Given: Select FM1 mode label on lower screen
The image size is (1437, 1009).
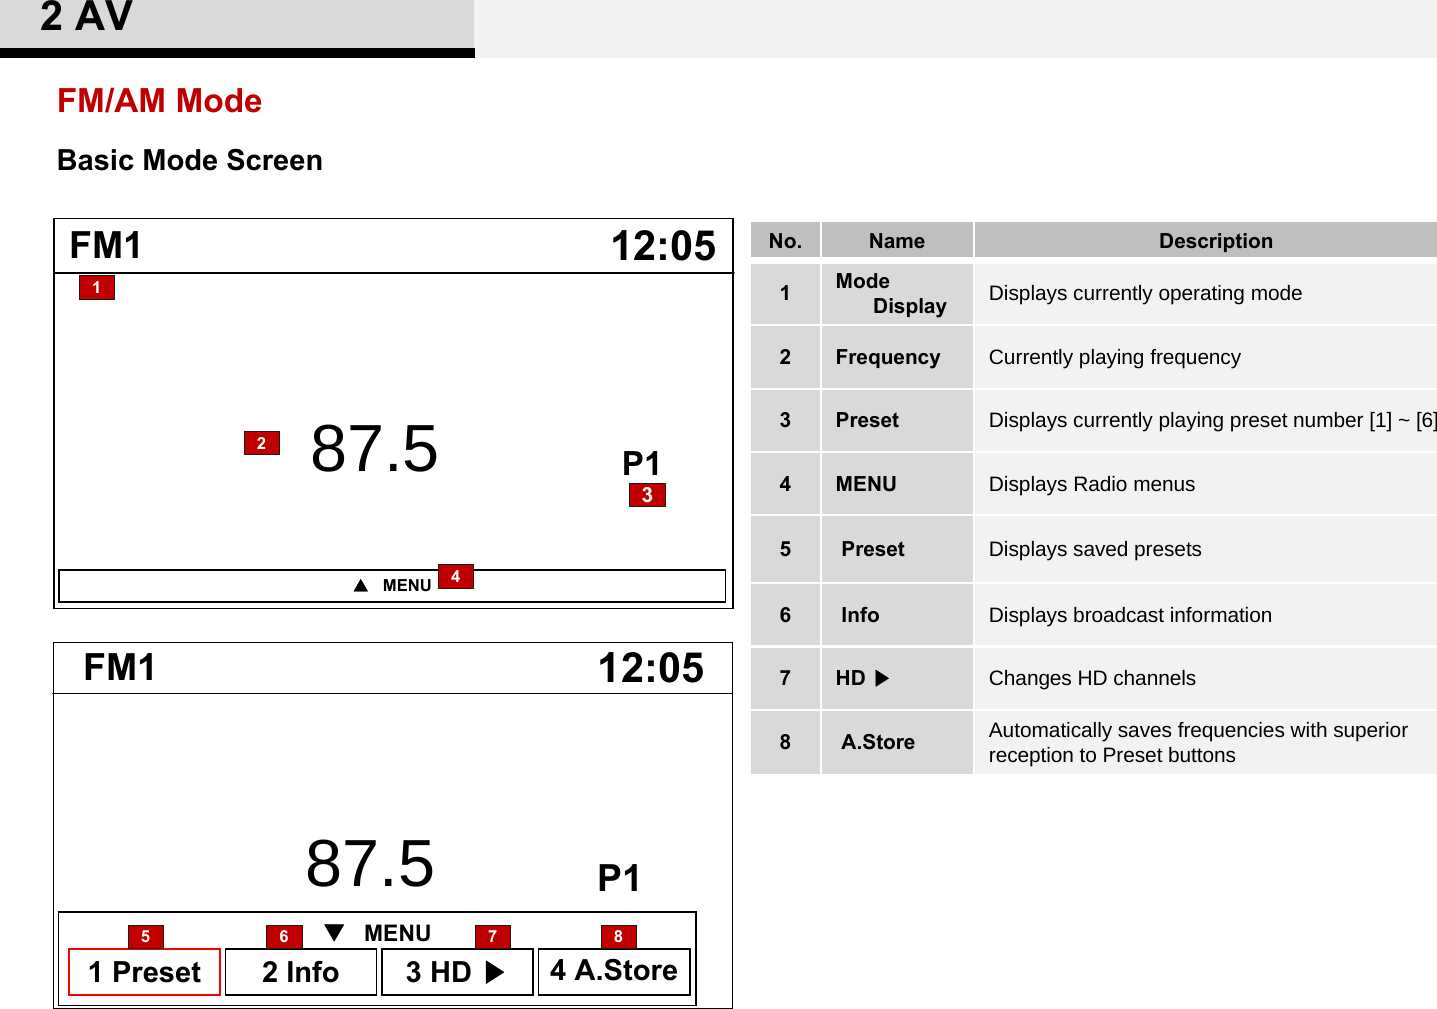Looking at the screenshot, I should (120, 668).
